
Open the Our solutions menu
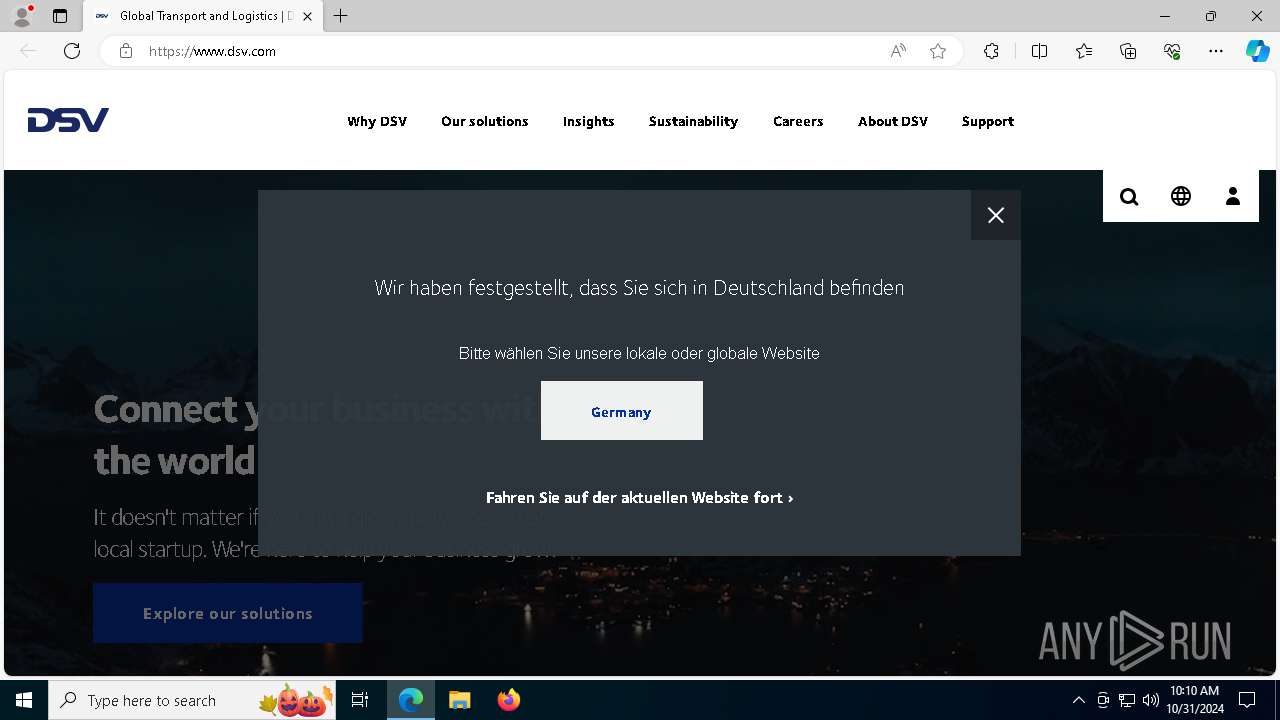point(485,121)
